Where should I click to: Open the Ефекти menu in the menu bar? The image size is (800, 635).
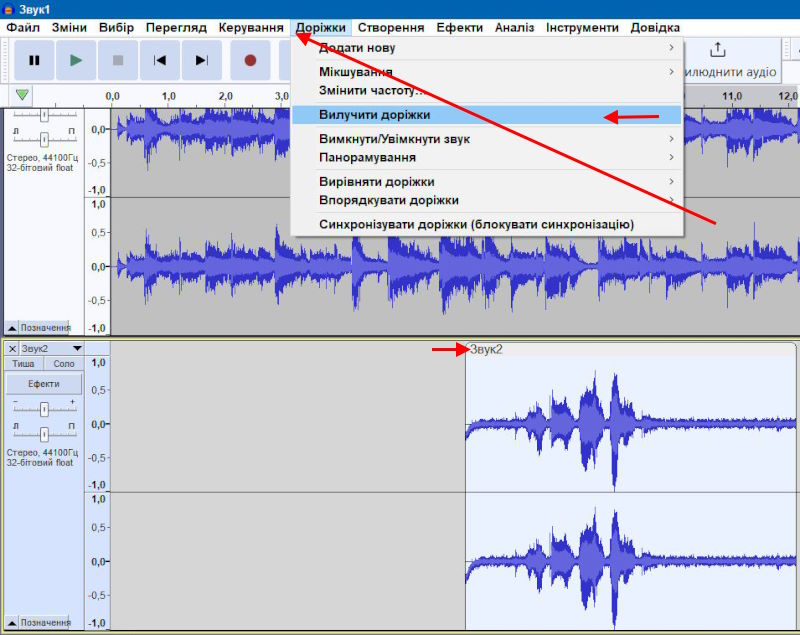(460, 28)
